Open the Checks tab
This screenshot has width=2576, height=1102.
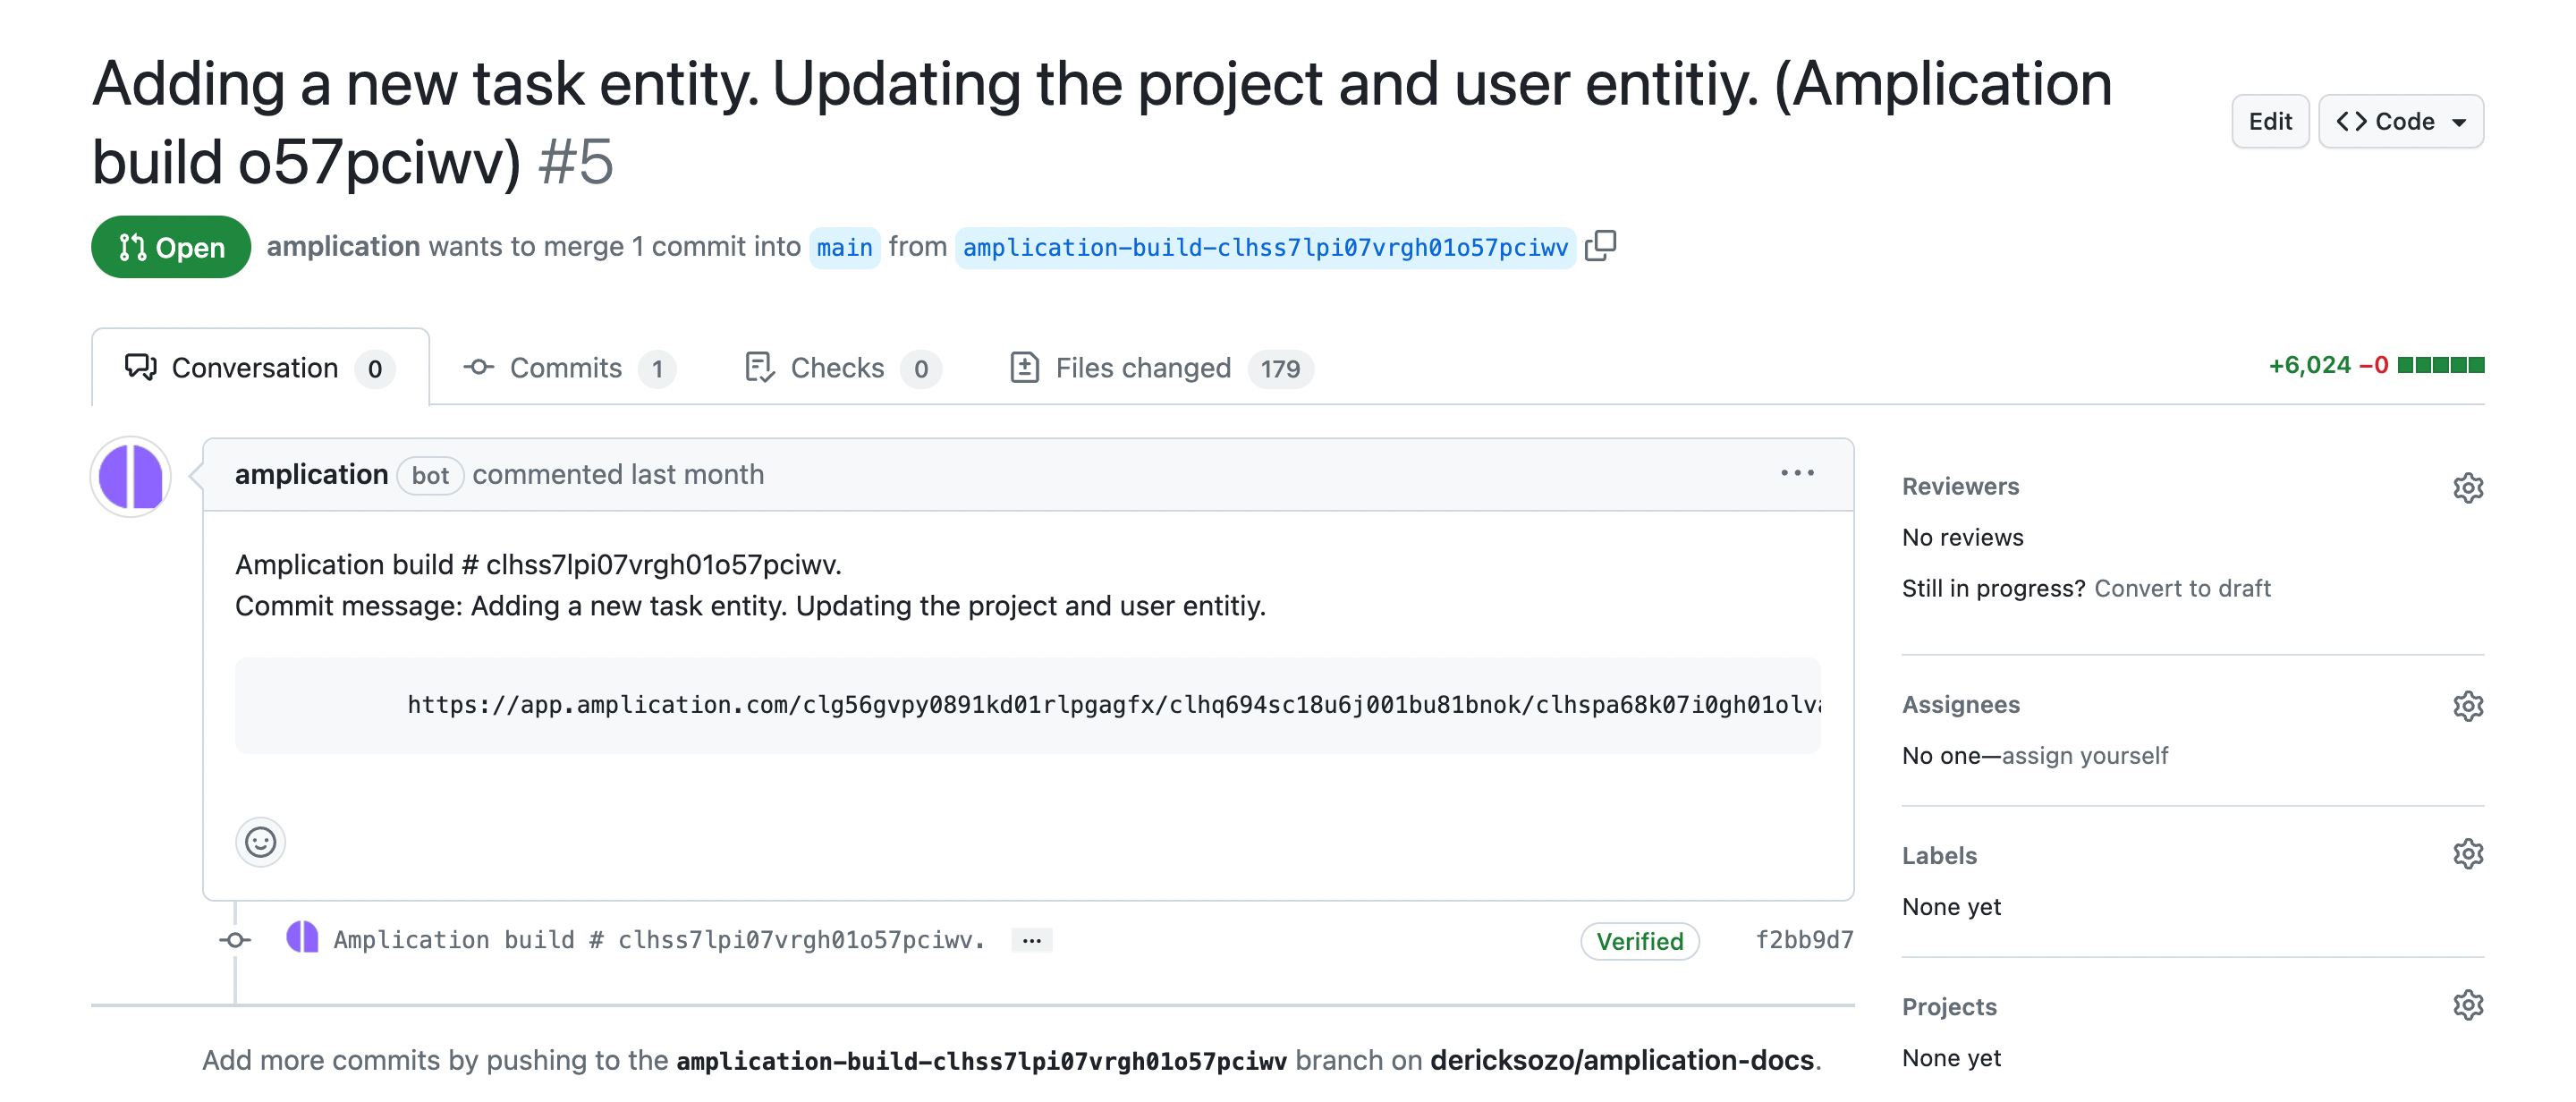pyautogui.click(x=841, y=368)
